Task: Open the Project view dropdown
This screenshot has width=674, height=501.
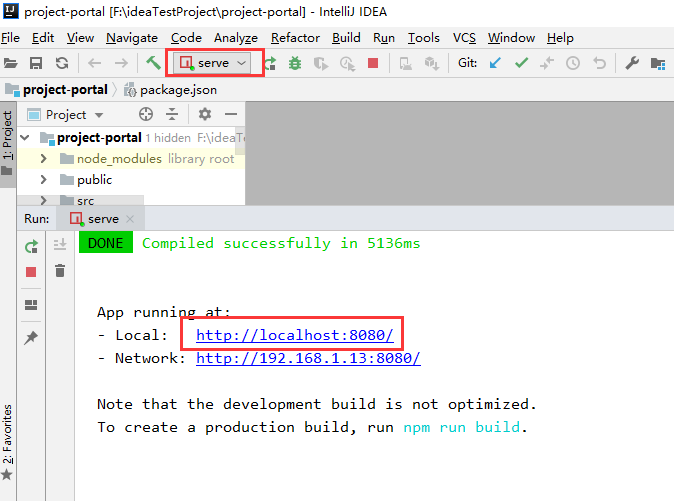Action: click(66, 115)
